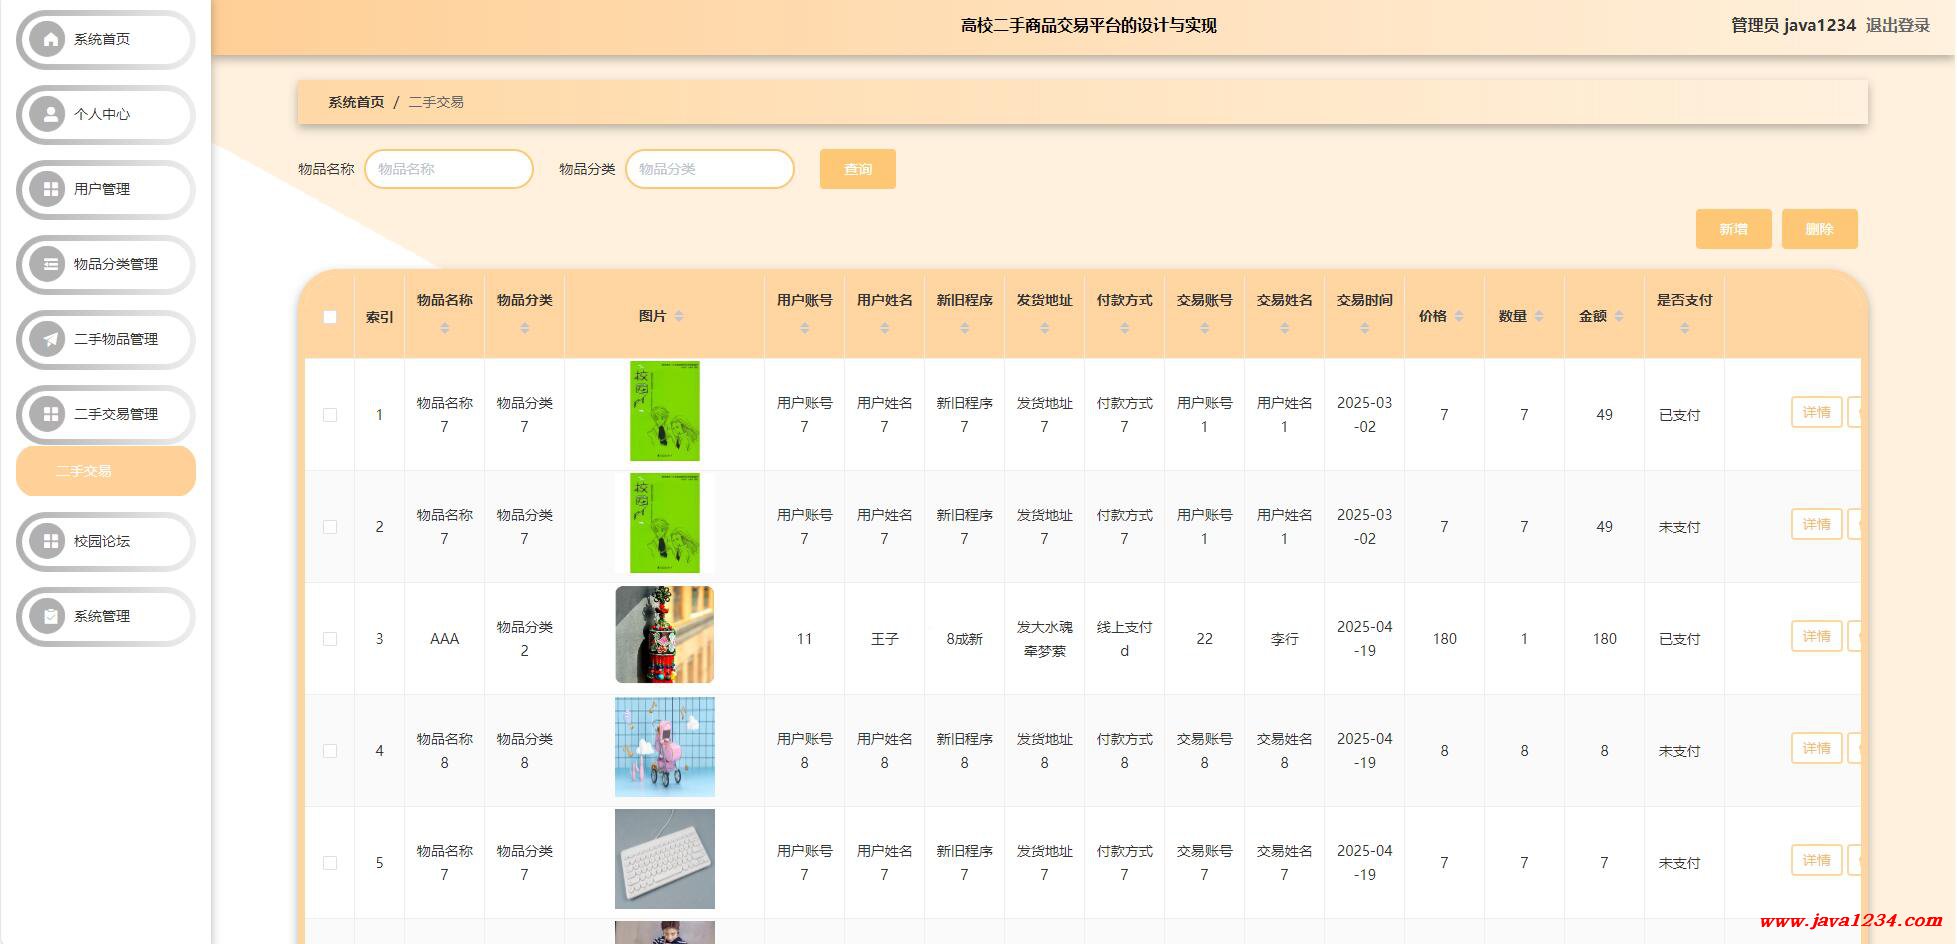This screenshot has width=1957, height=944.
Task: Sort by 发货地址 column arrows
Action: tap(1045, 328)
